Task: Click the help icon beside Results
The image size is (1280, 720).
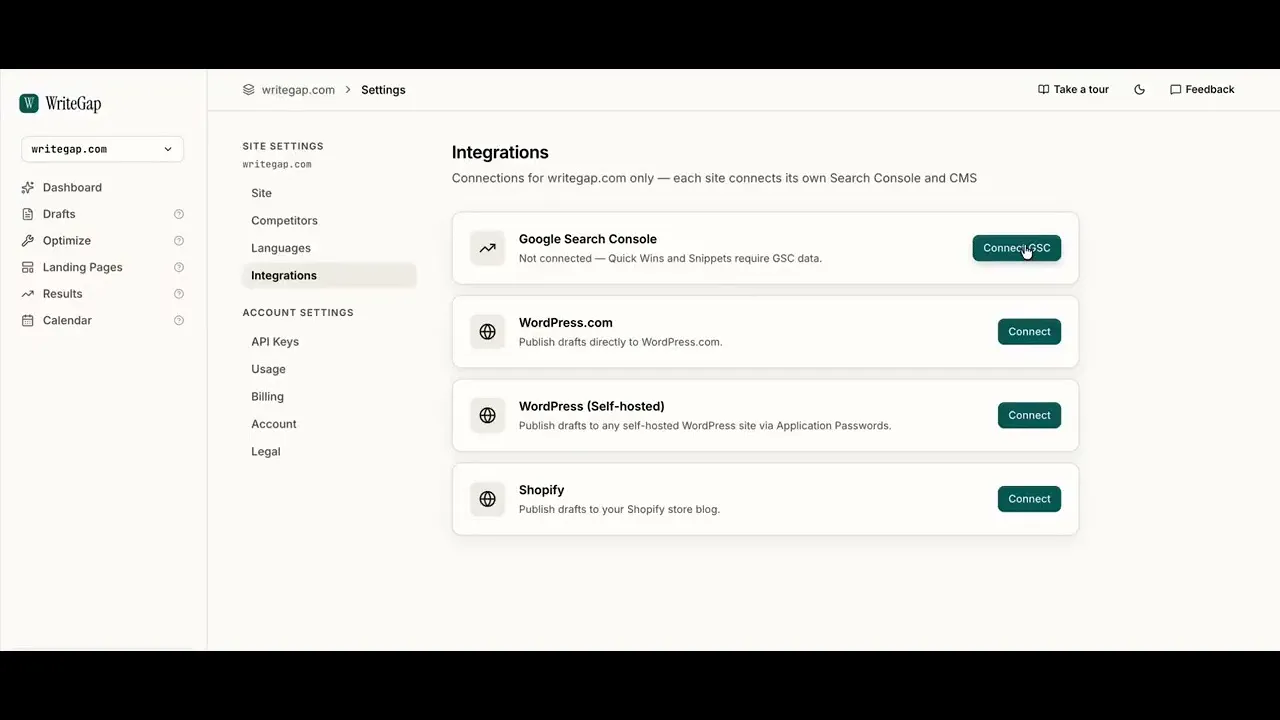Action: (179, 294)
